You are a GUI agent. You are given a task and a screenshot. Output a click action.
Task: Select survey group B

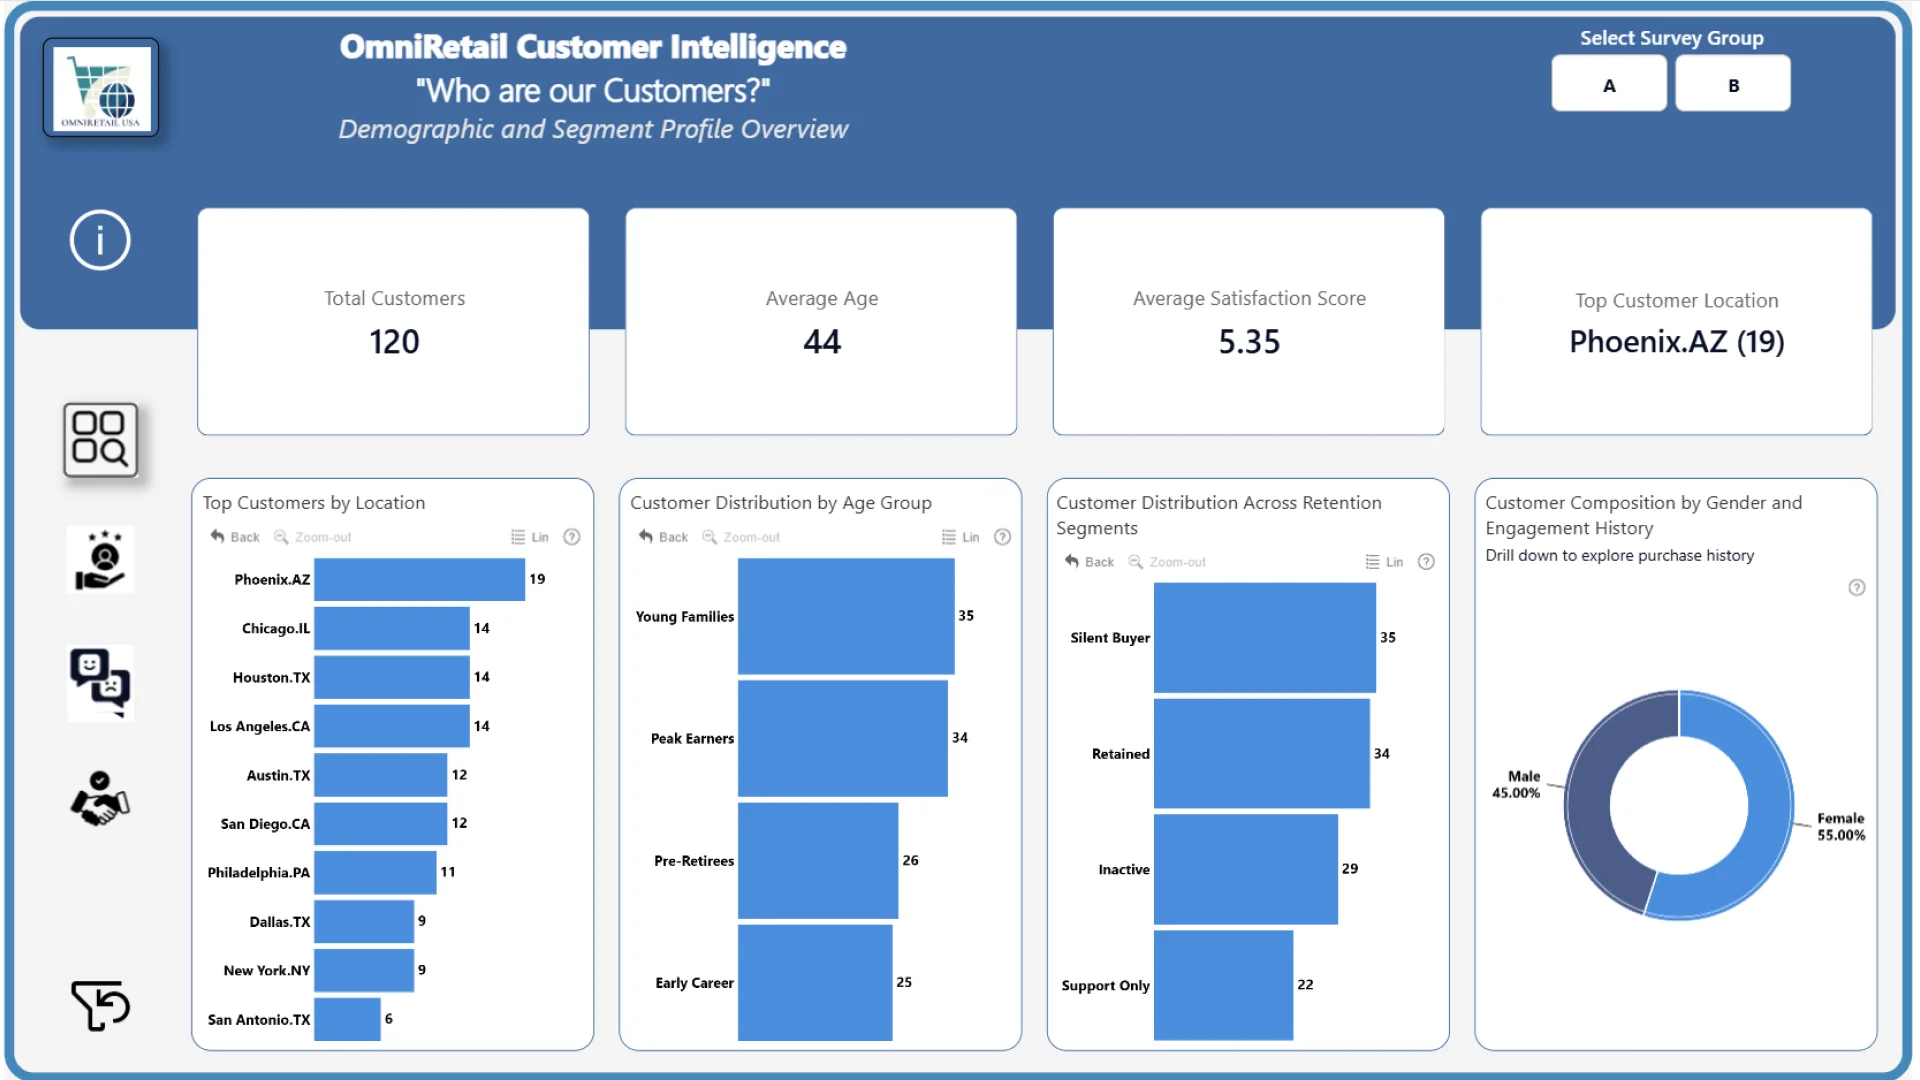click(1733, 84)
